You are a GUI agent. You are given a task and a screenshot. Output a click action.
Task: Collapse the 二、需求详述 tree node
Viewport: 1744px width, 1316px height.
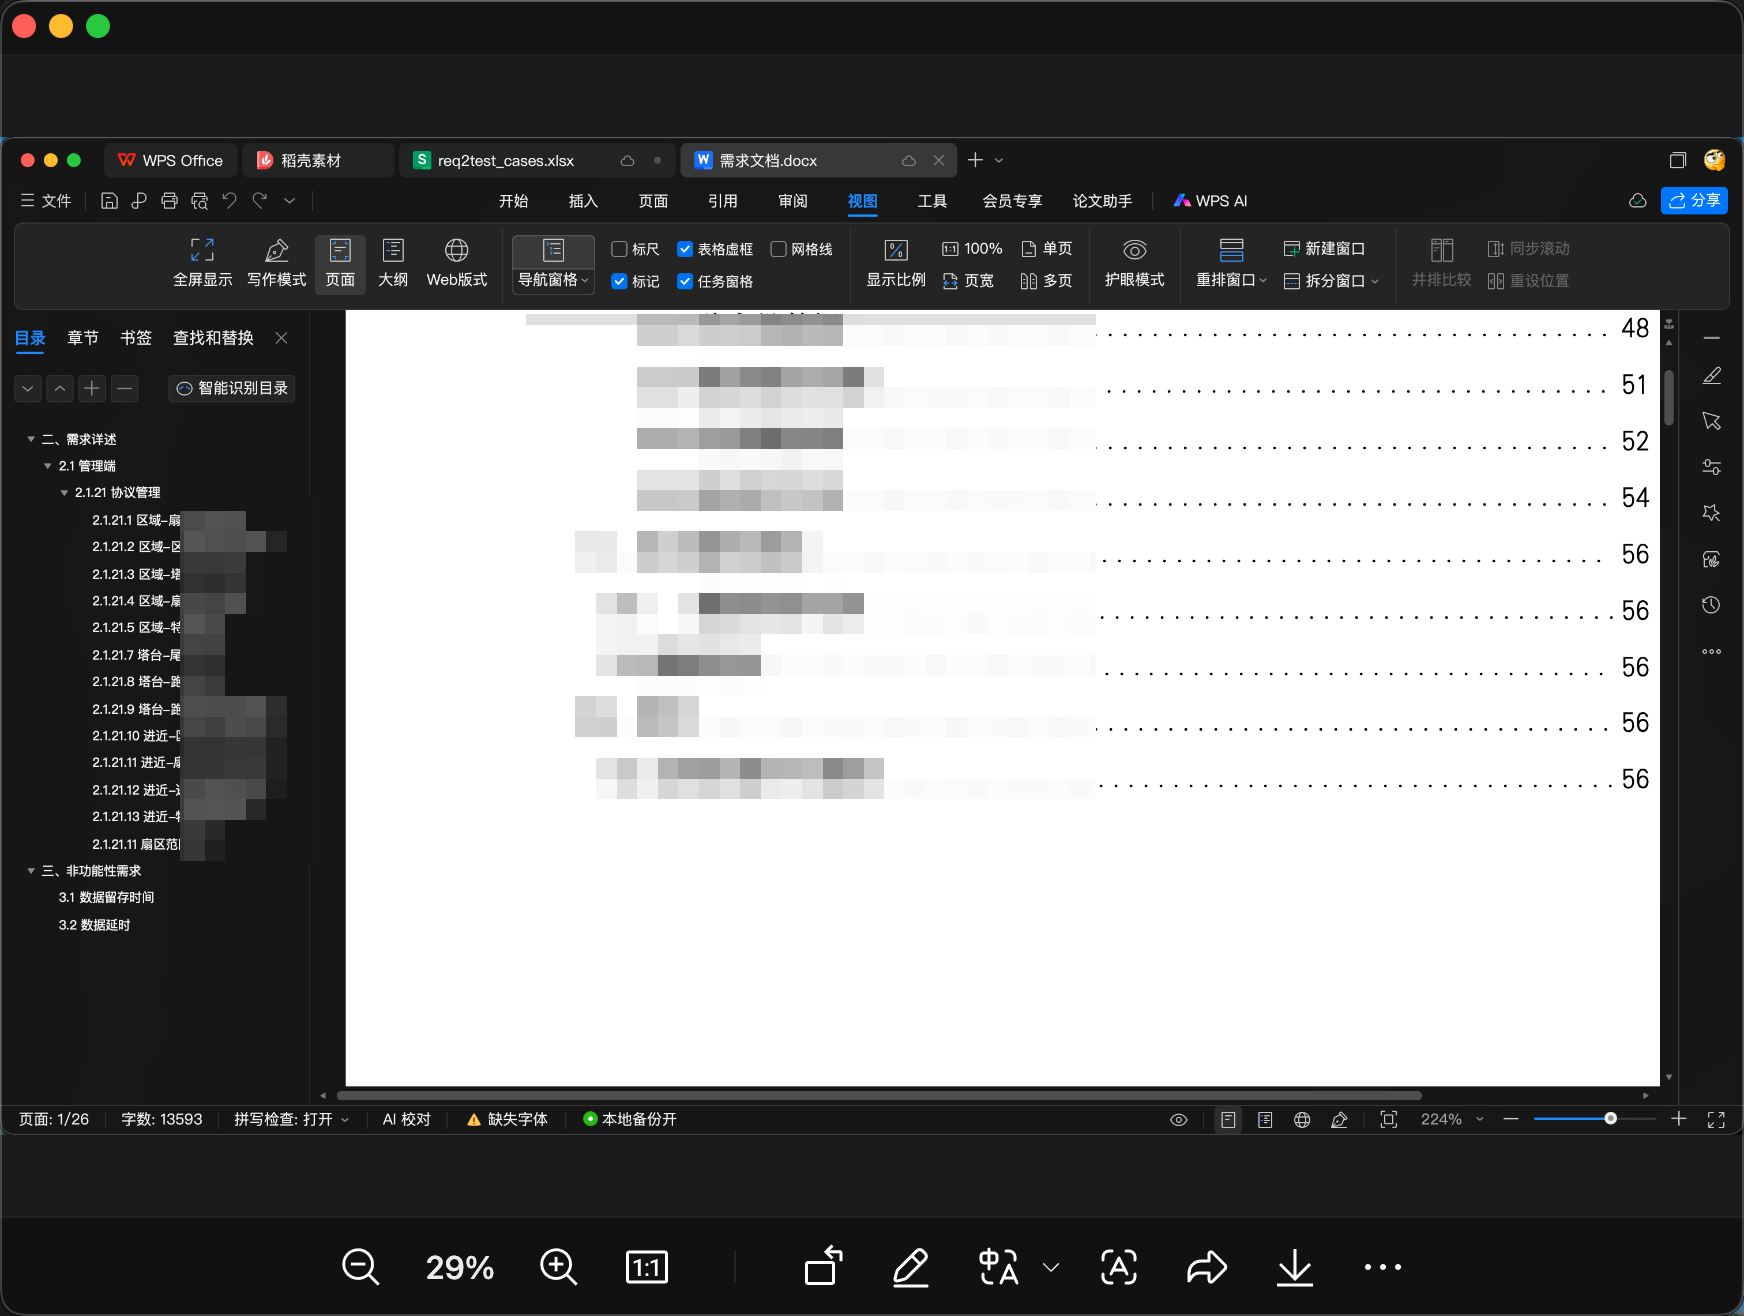pos(31,439)
